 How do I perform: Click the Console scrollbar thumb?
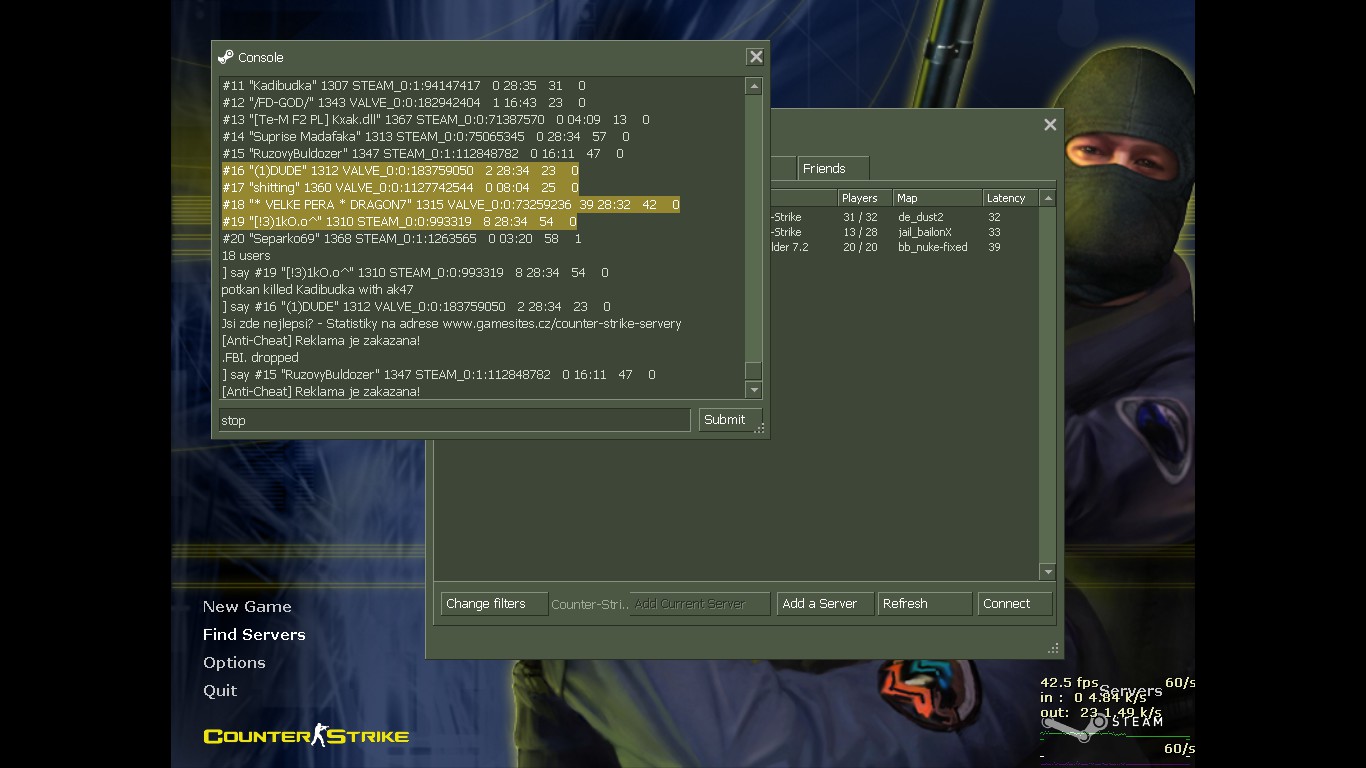tap(754, 371)
